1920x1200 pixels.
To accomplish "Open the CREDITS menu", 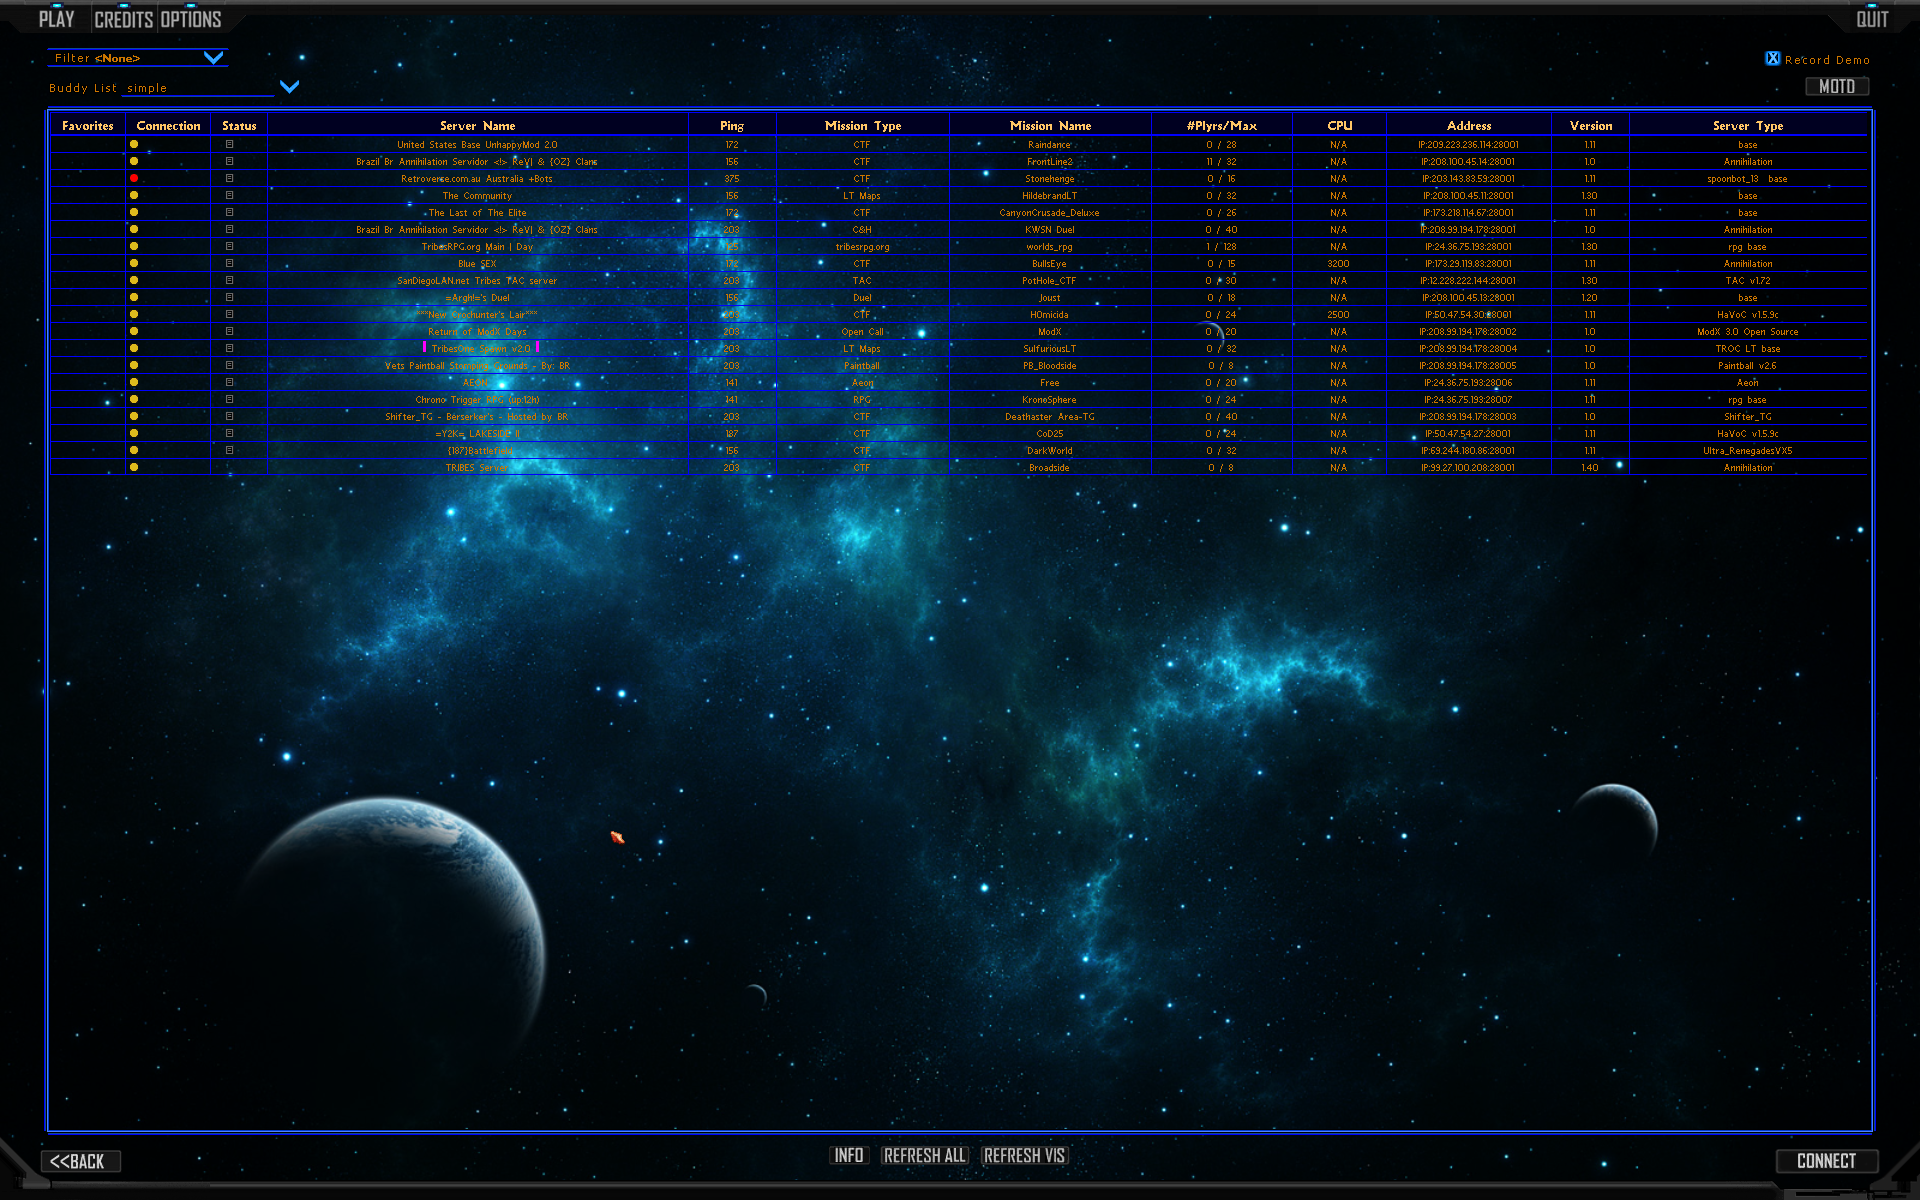I will pyautogui.click(x=123, y=19).
